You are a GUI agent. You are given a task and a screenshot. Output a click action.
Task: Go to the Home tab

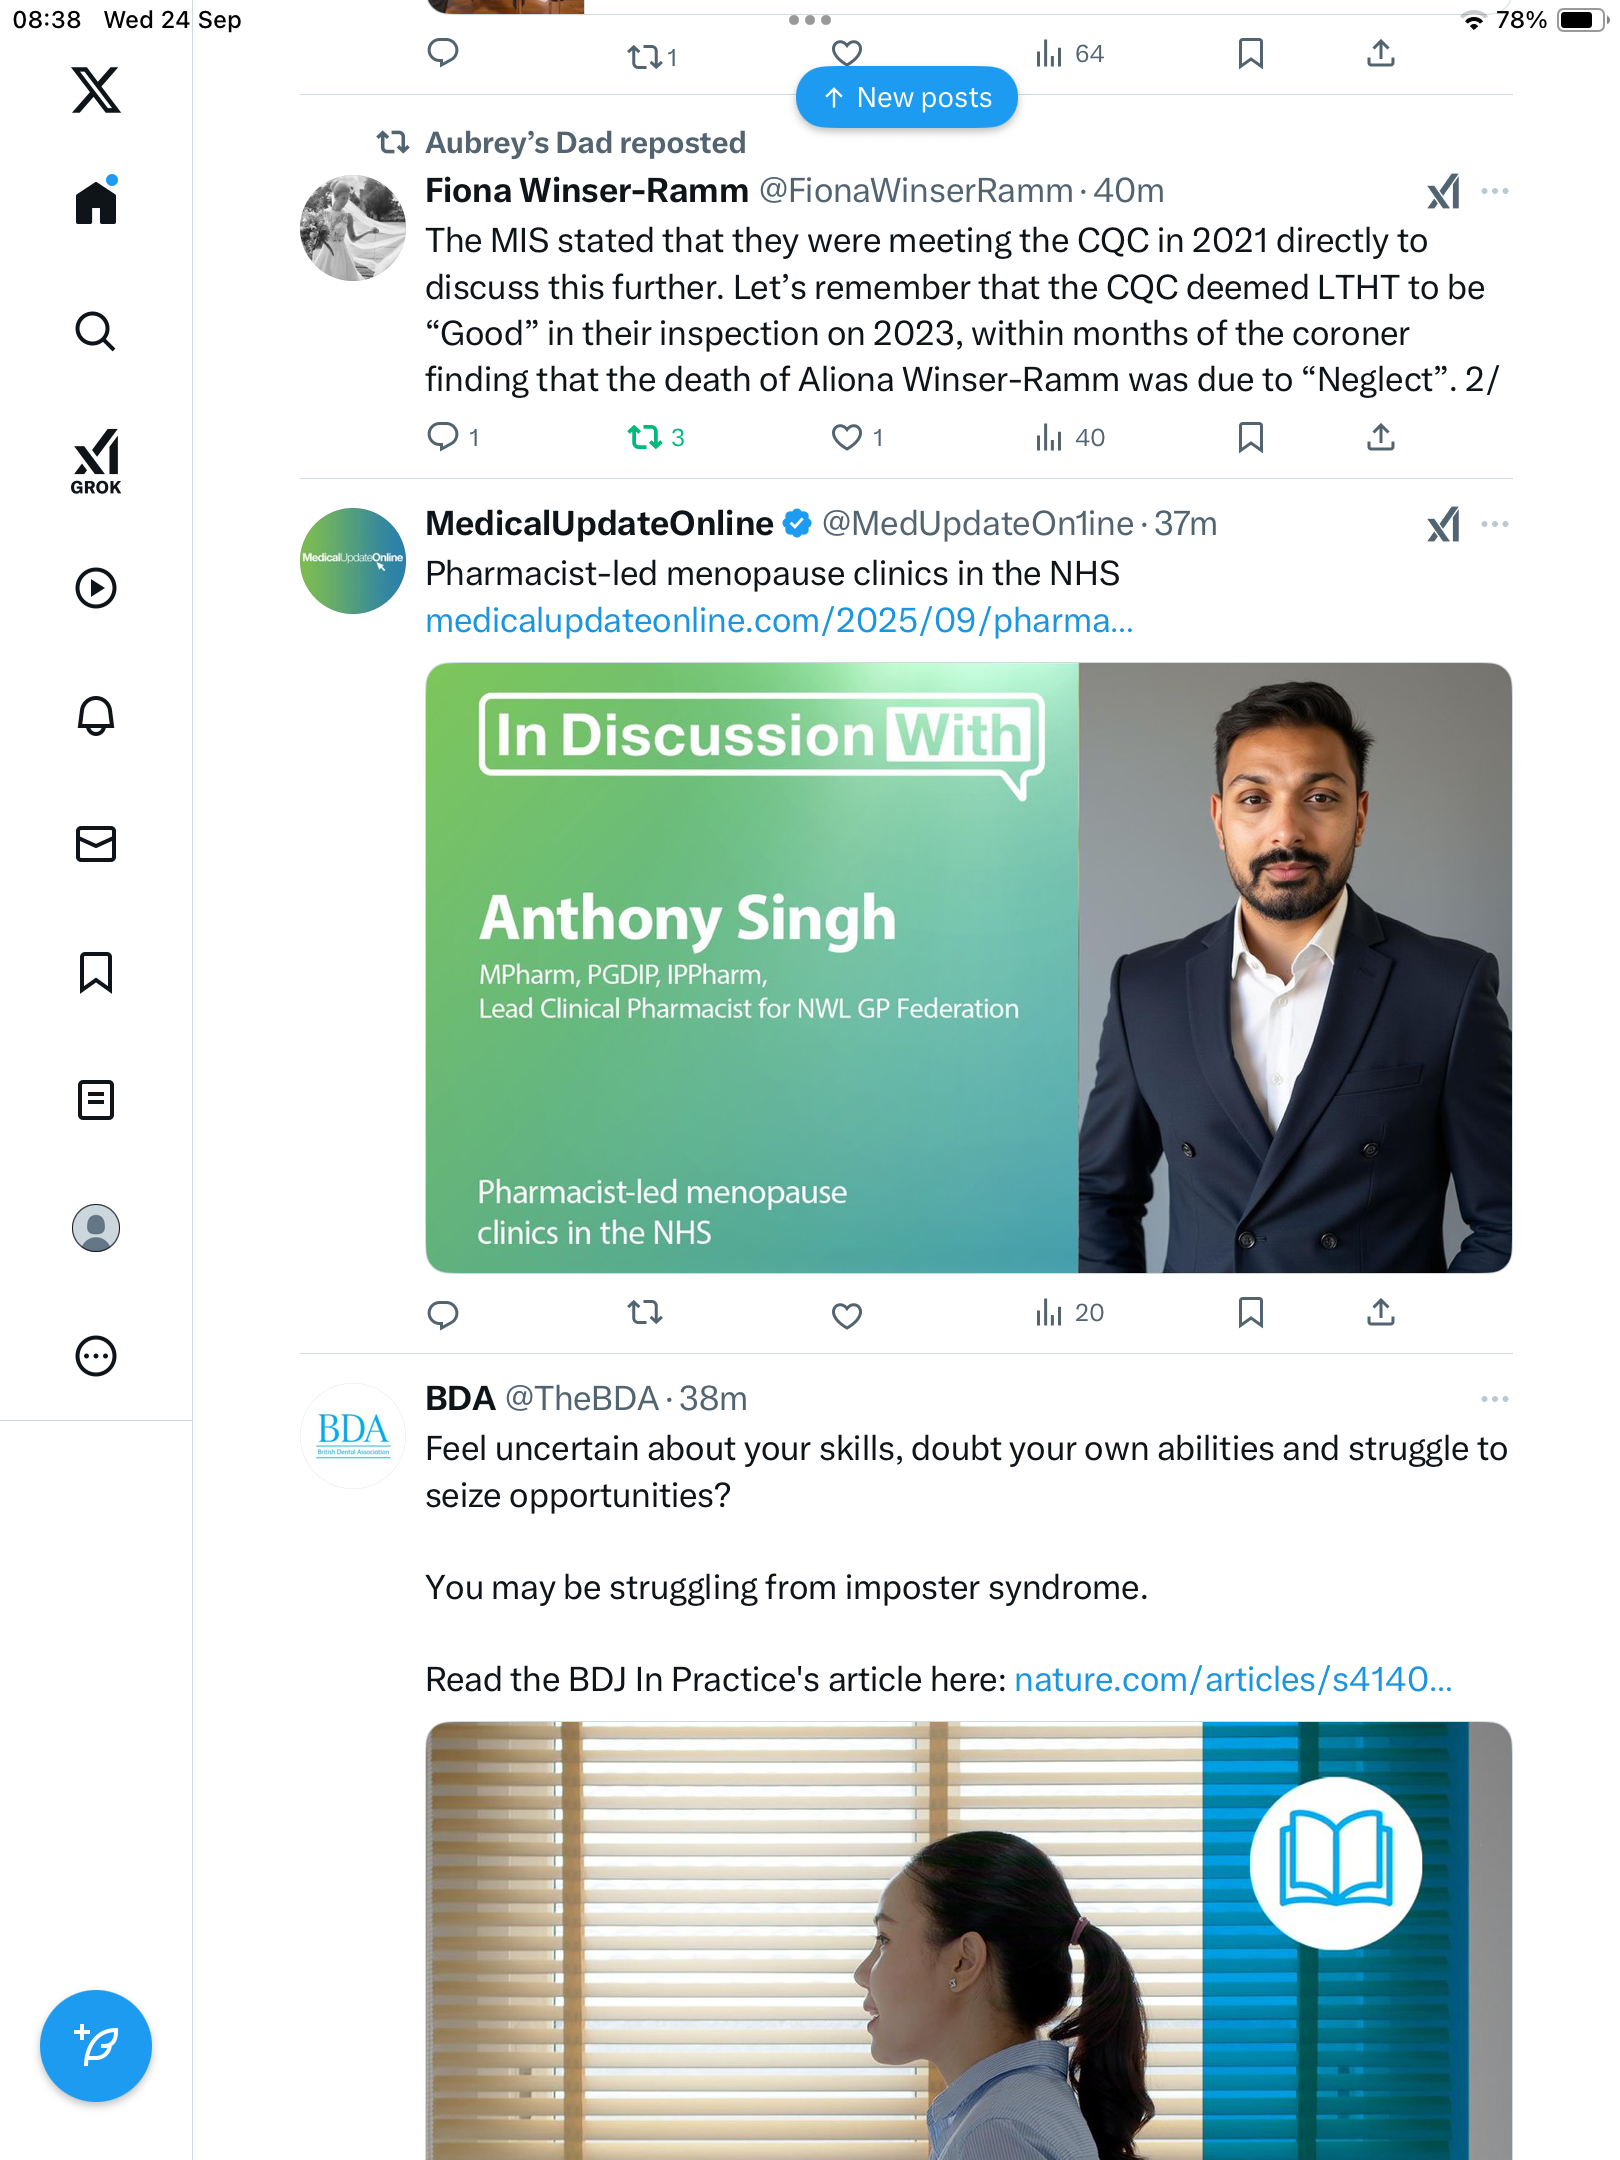tap(96, 203)
